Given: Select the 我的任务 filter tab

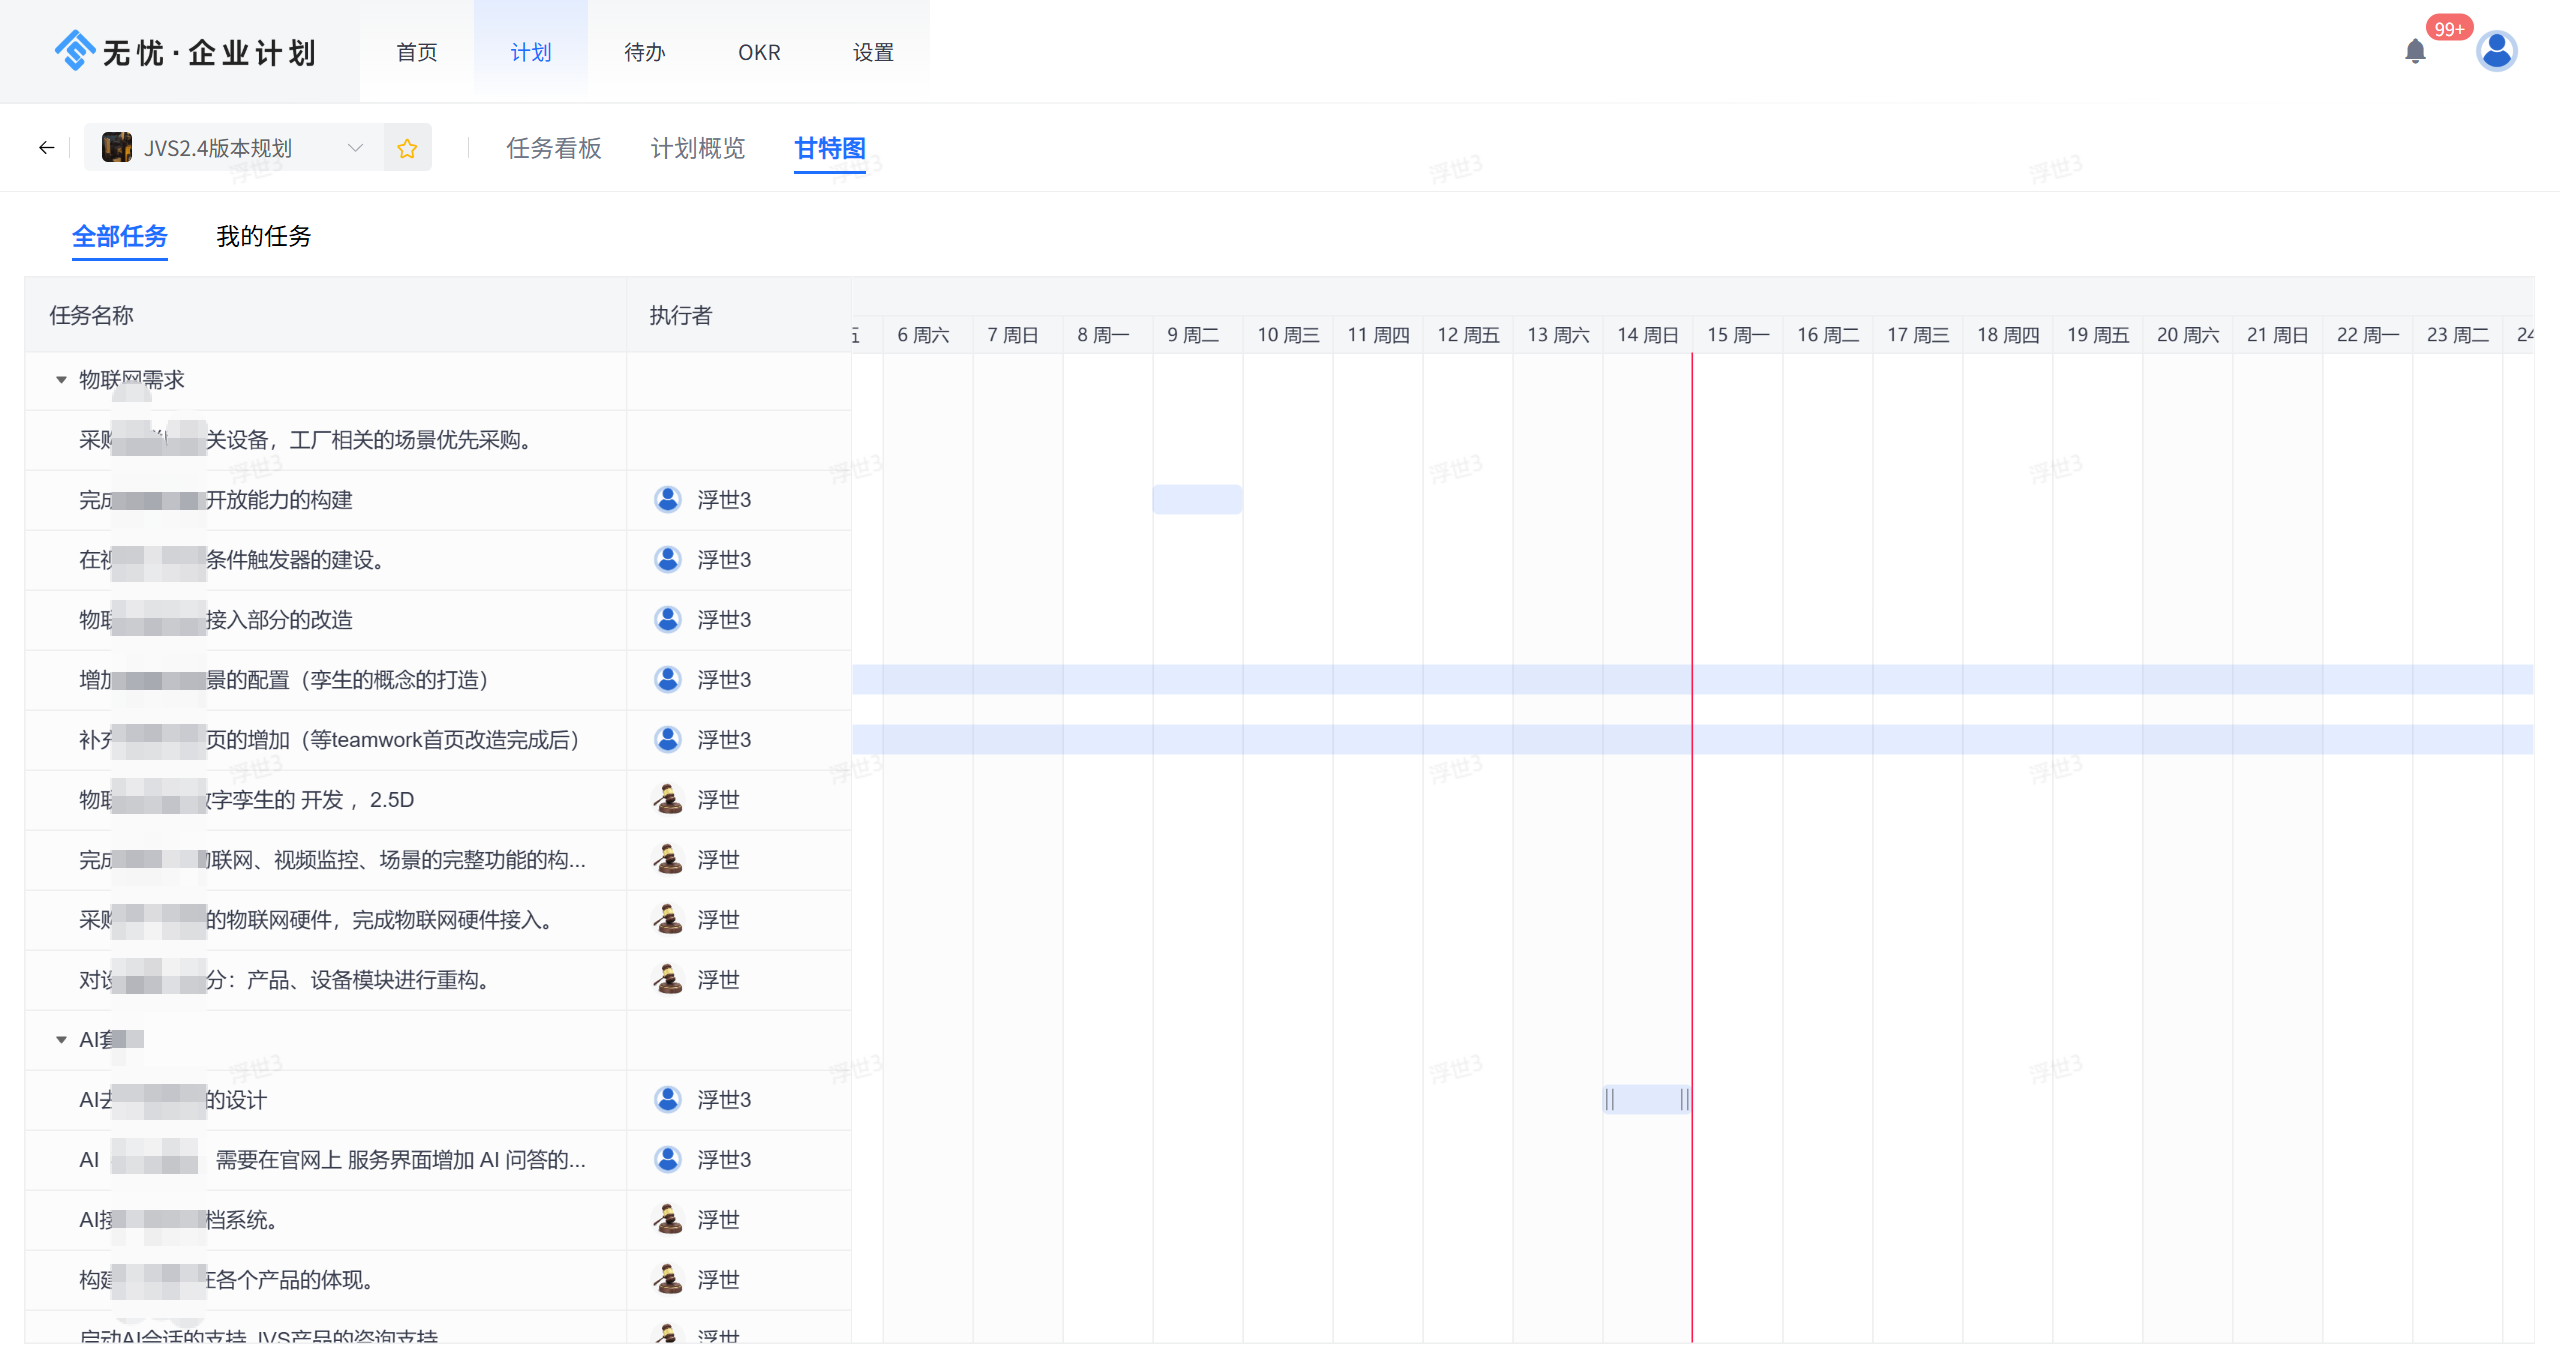Looking at the screenshot, I should point(263,236).
